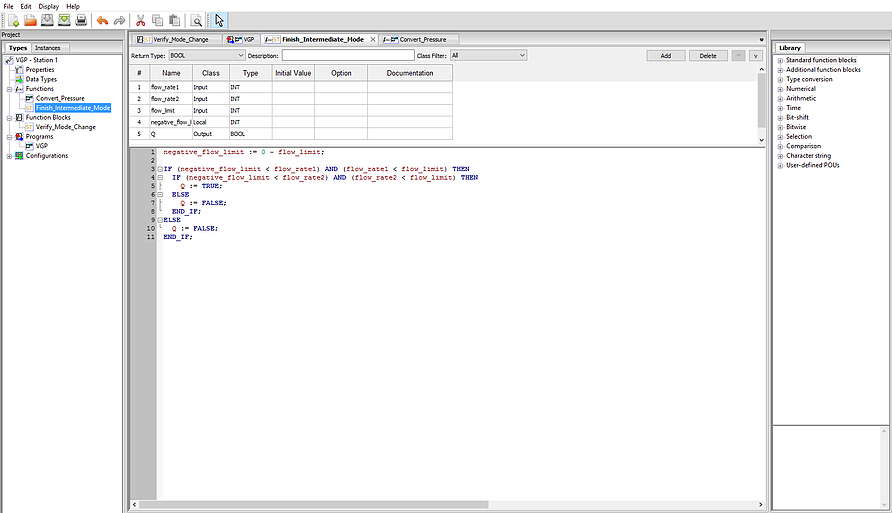
Task: Switch to the Instances tab
Action: pyautogui.click(x=47, y=47)
